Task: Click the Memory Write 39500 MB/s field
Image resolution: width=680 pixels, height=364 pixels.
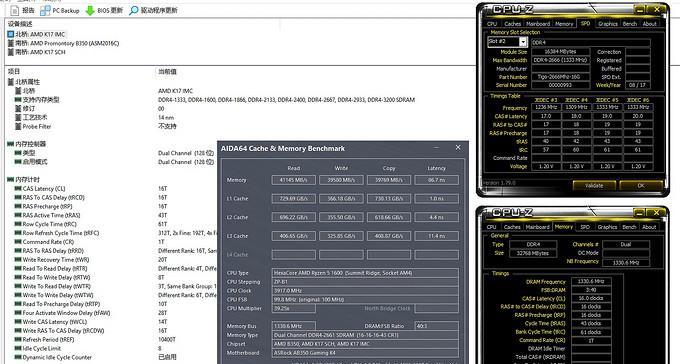Action: [341, 180]
